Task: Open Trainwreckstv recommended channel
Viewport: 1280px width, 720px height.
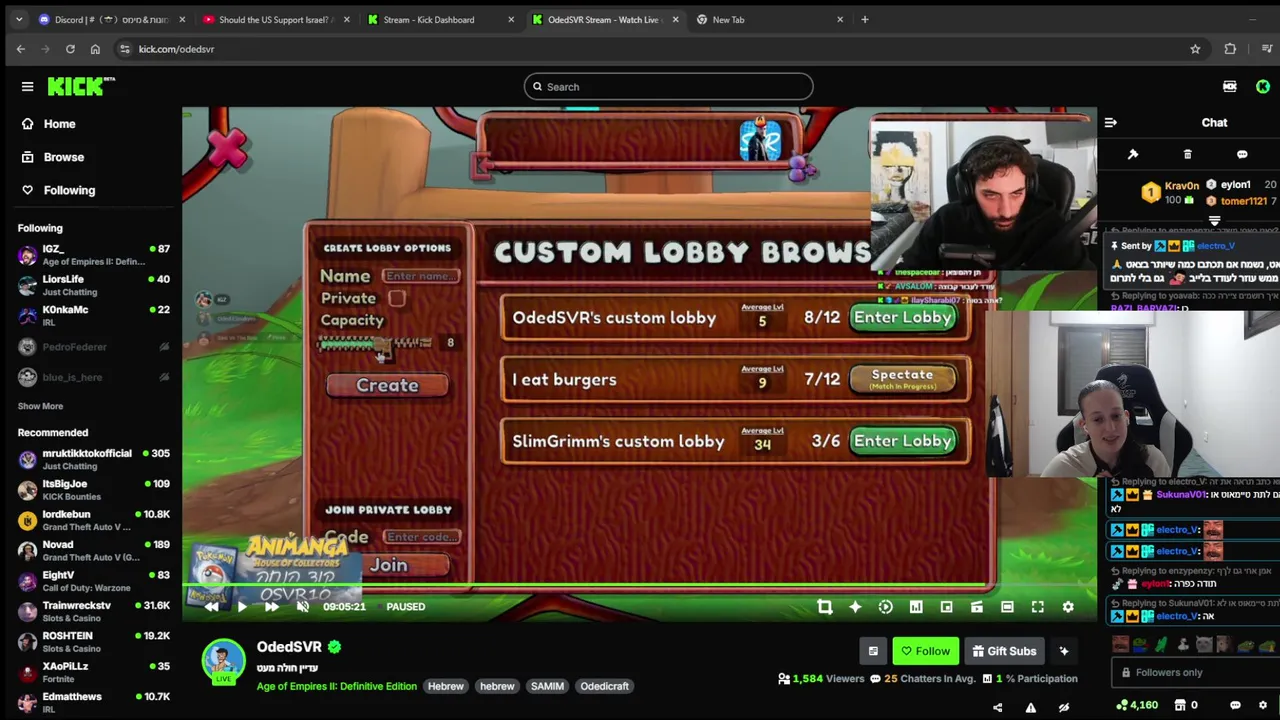Action: coord(94,611)
